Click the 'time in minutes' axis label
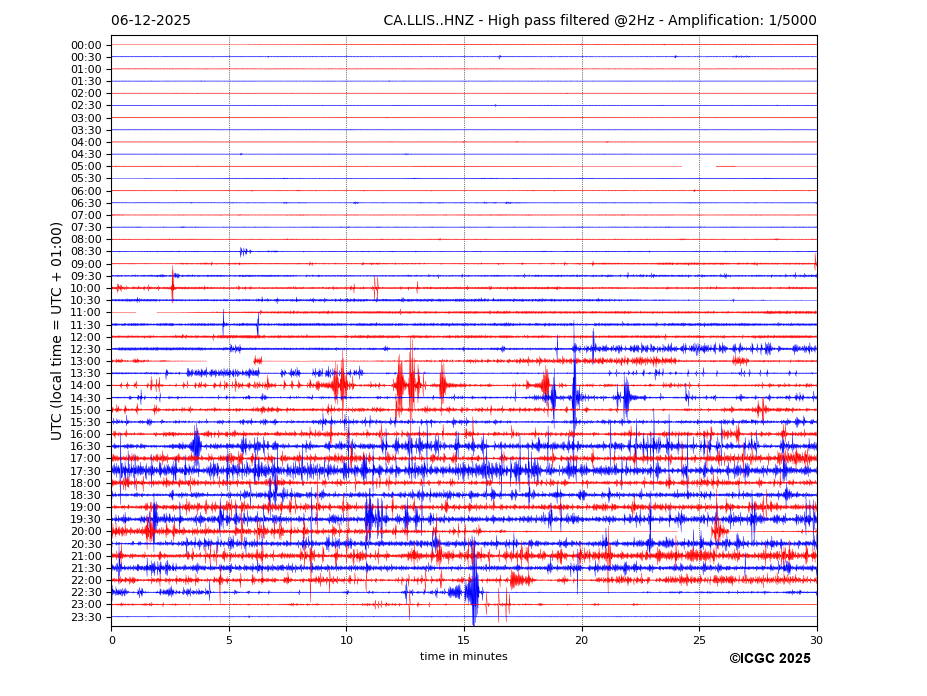Screen dimensions: 927x696 point(463,656)
